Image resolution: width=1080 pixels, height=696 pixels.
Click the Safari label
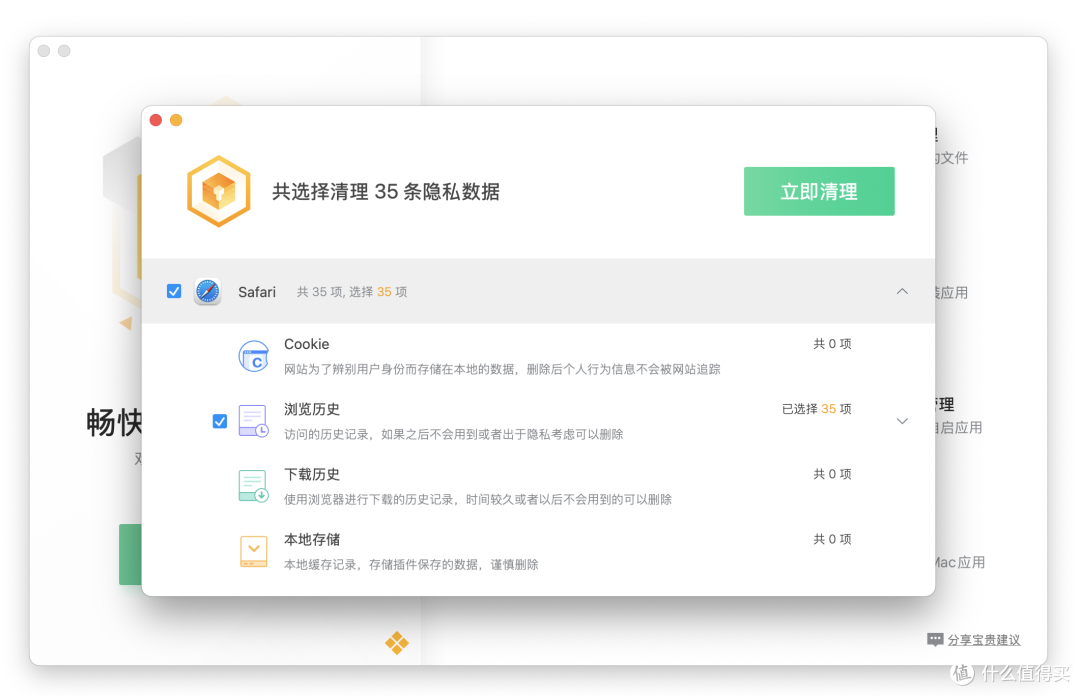(x=257, y=292)
